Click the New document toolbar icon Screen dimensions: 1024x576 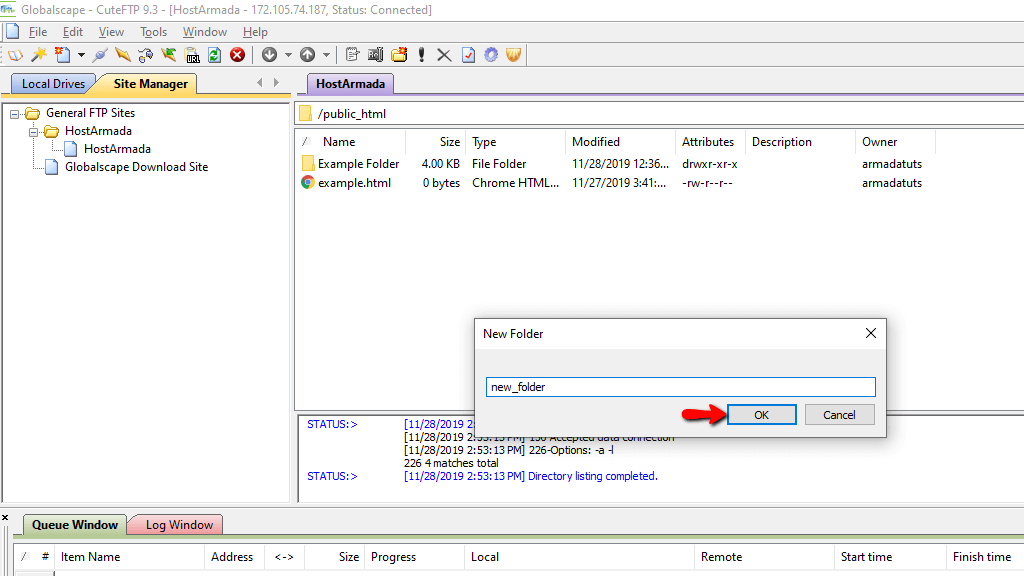click(63, 55)
